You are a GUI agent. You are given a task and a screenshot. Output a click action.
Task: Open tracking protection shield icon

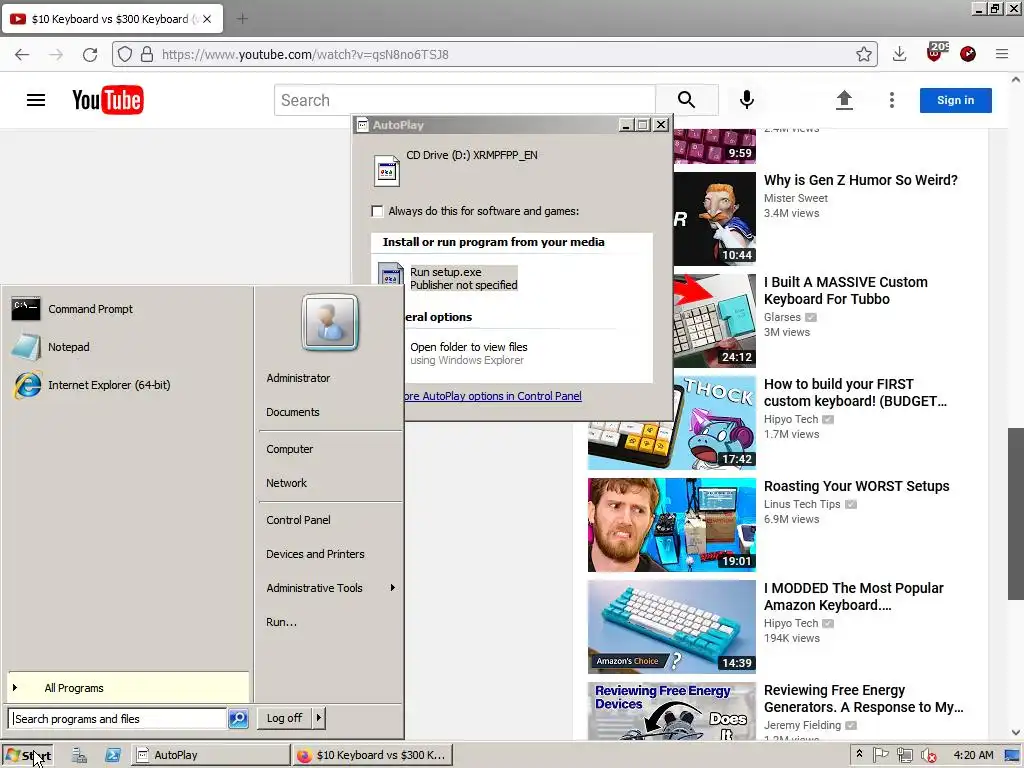pyautogui.click(x=125, y=54)
